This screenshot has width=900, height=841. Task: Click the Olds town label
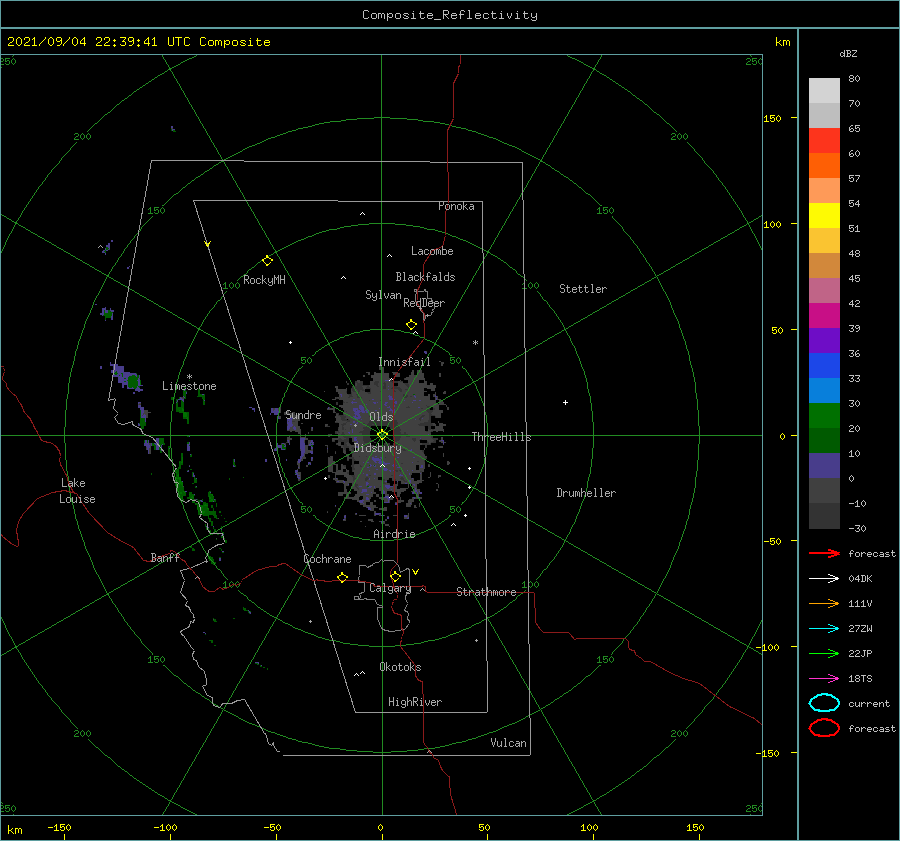click(381, 417)
